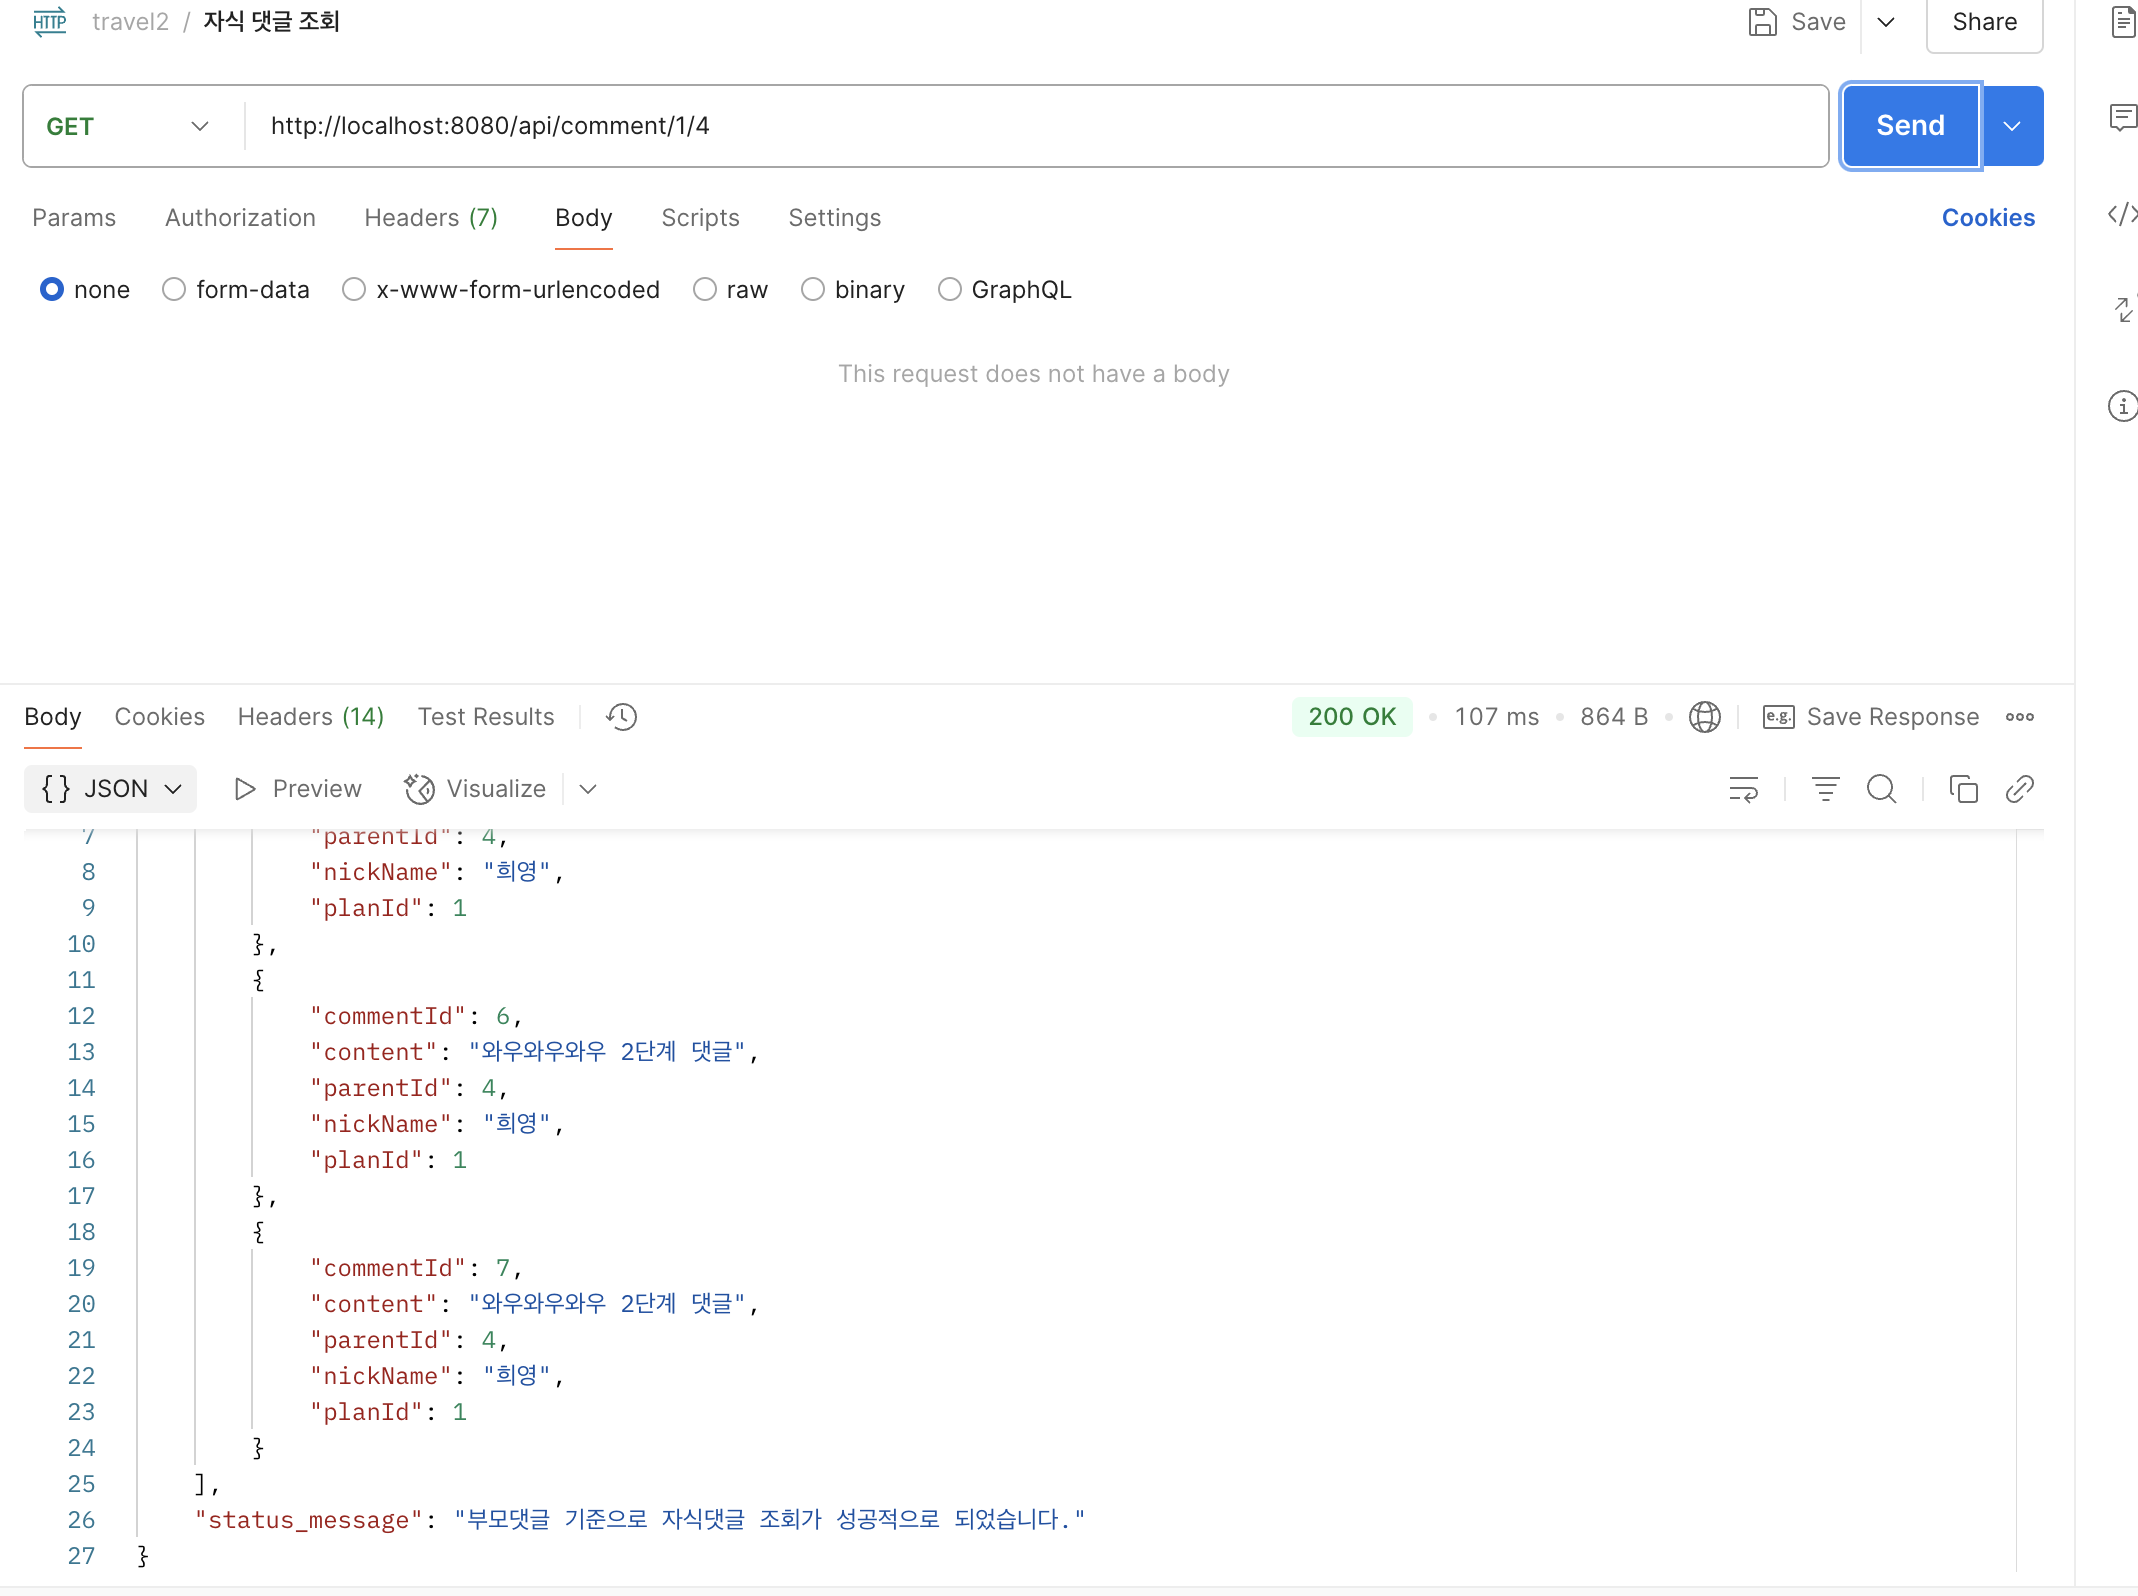The image size is (2138, 1596).
Task: Open the Cookies link
Action: coord(1988,218)
